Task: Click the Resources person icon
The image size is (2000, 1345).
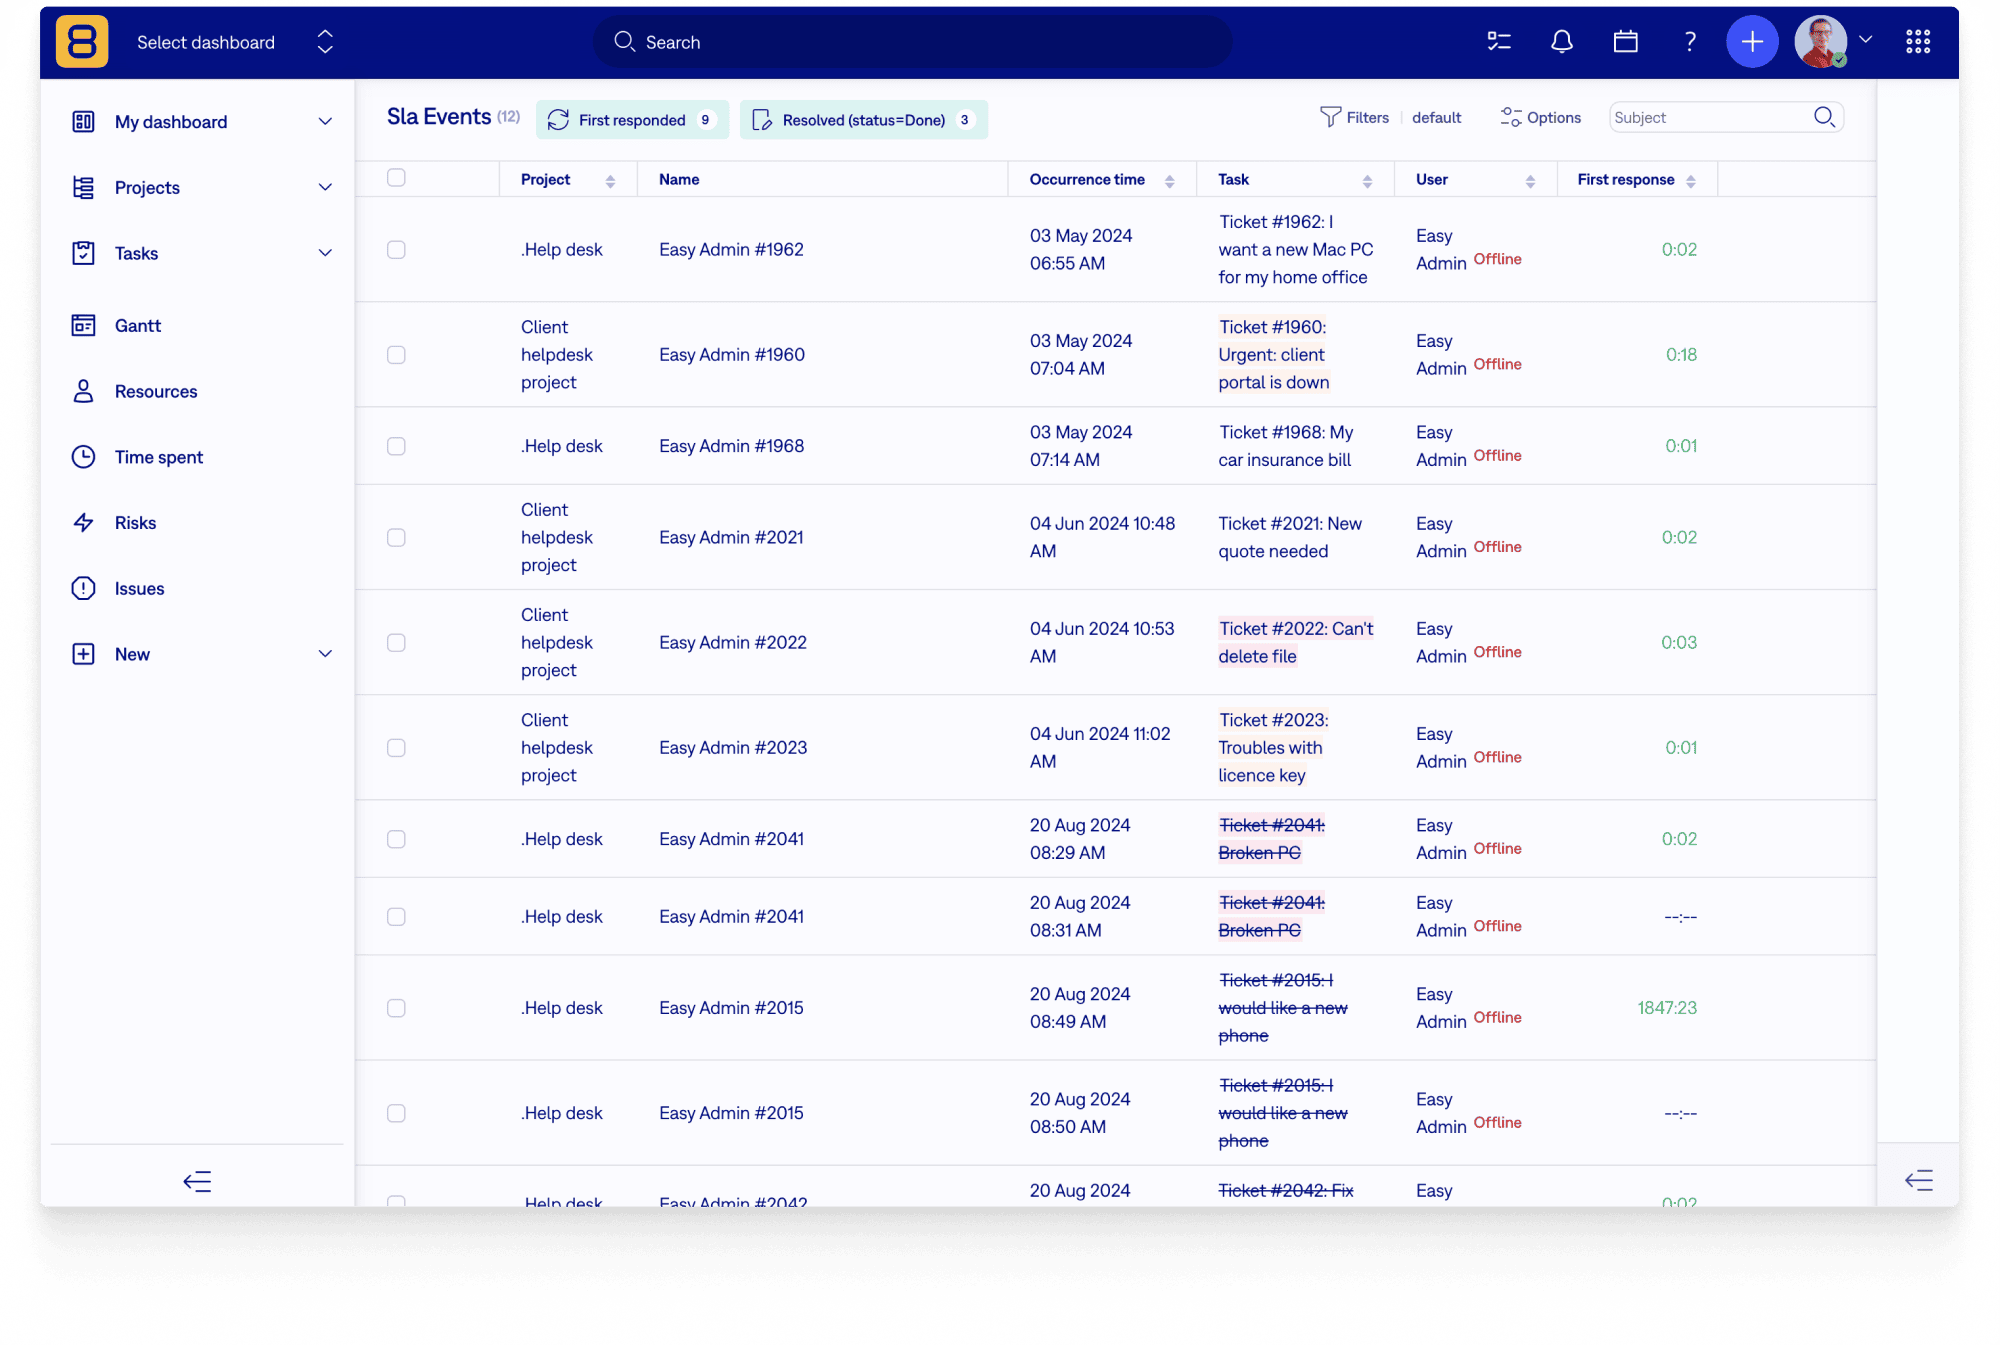Action: (x=84, y=392)
